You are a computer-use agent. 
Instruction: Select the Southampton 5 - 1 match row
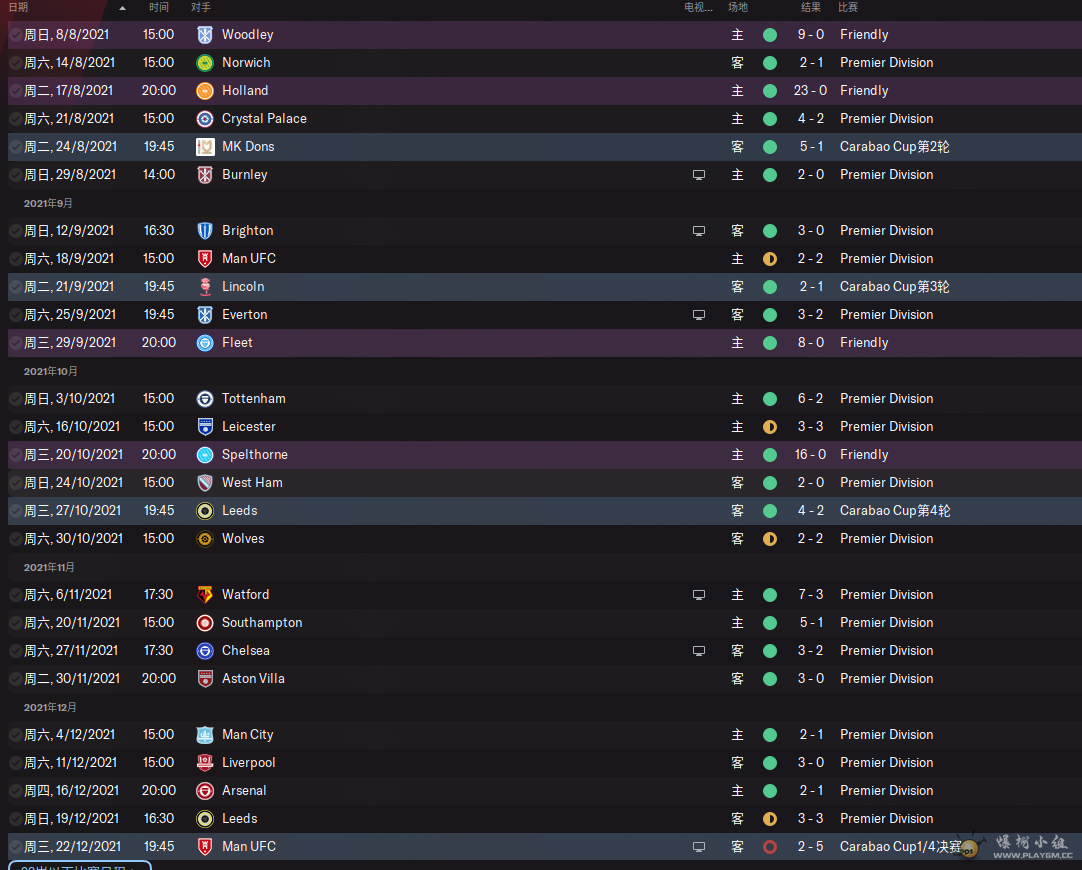click(x=544, y=623)
